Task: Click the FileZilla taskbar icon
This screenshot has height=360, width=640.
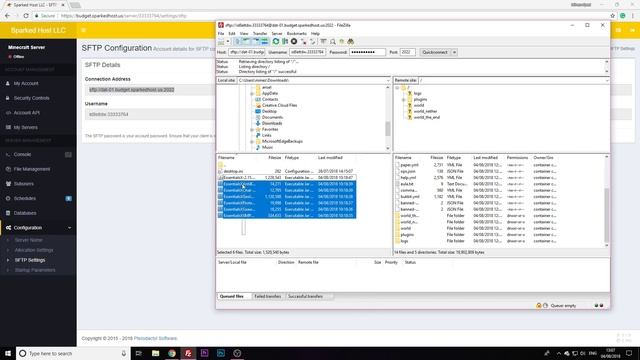Action: pyautogui.click(x=188, y=353)
